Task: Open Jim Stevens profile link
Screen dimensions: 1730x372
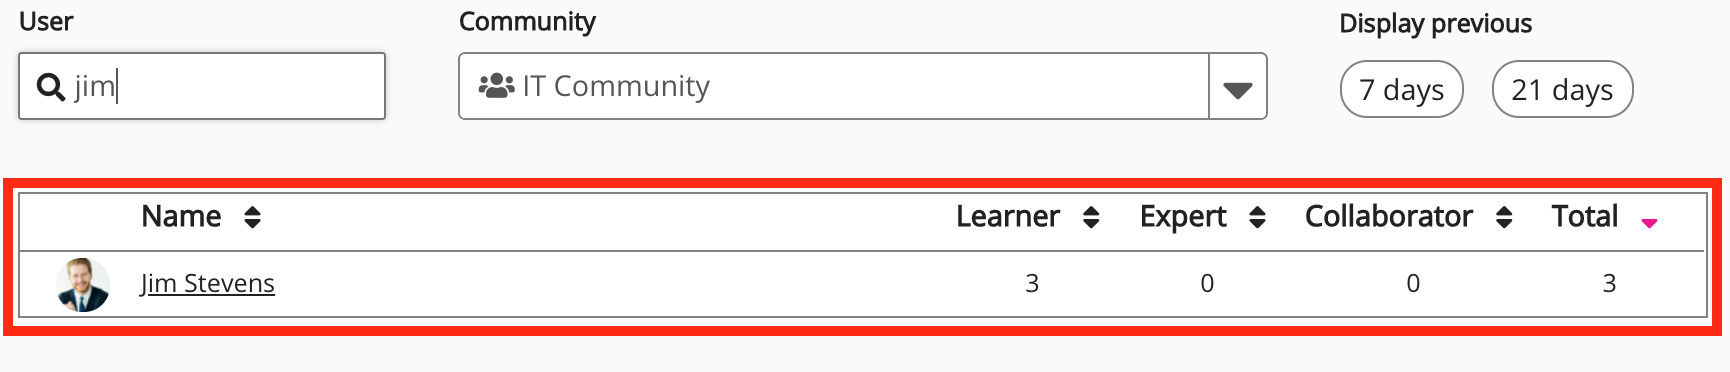Action: (x=207, y=284)
